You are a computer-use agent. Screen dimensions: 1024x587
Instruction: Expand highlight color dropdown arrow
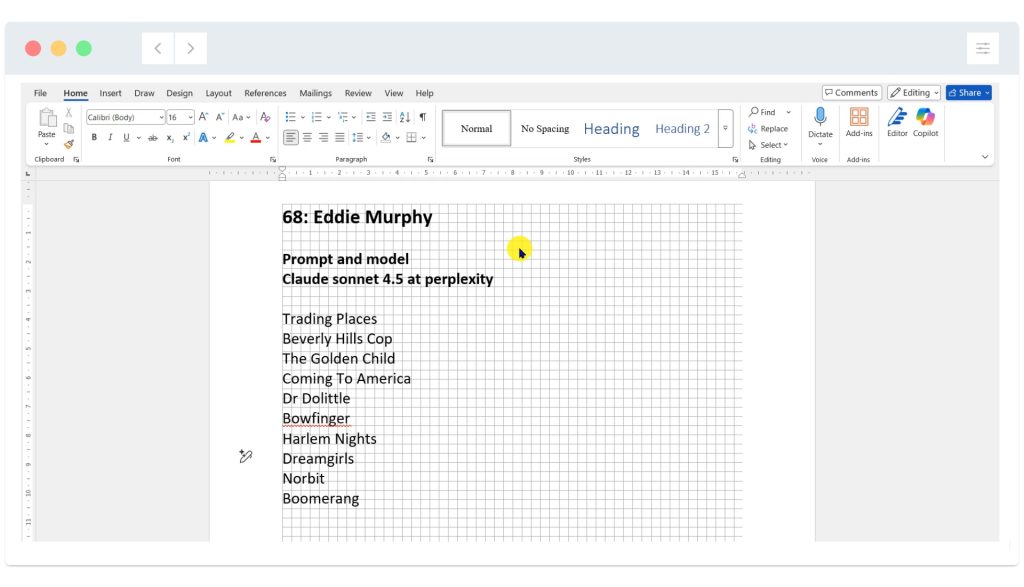click(x=242, y=138)
